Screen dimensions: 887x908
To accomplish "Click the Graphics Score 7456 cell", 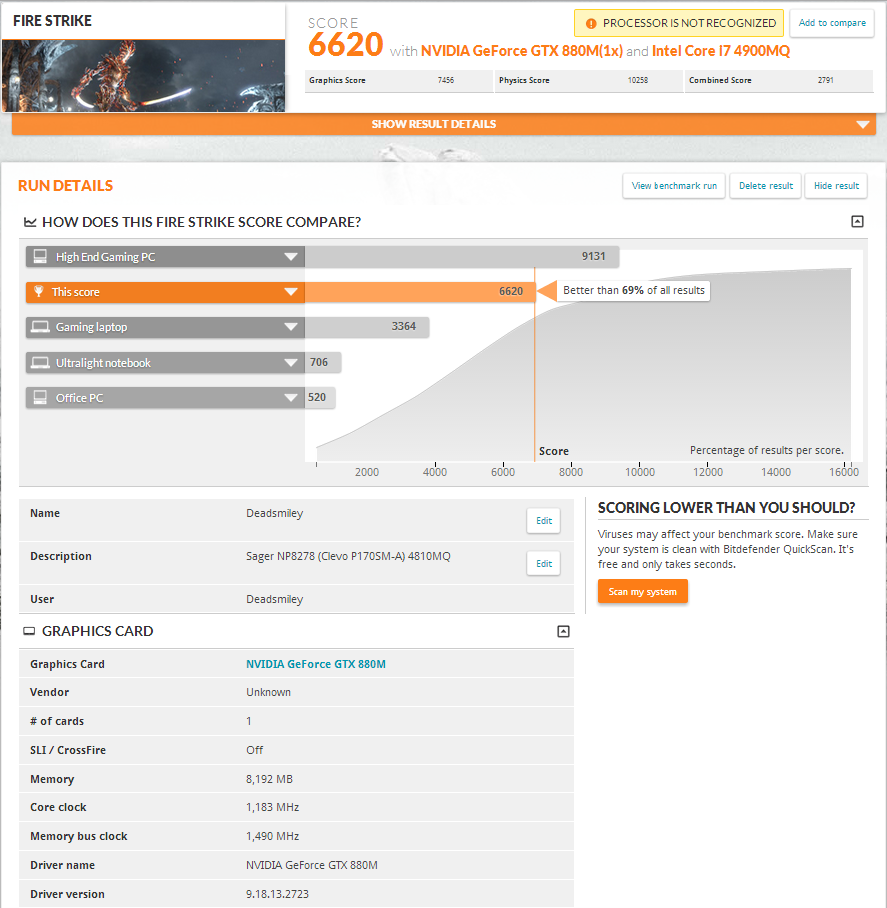I will pos(399,80).
